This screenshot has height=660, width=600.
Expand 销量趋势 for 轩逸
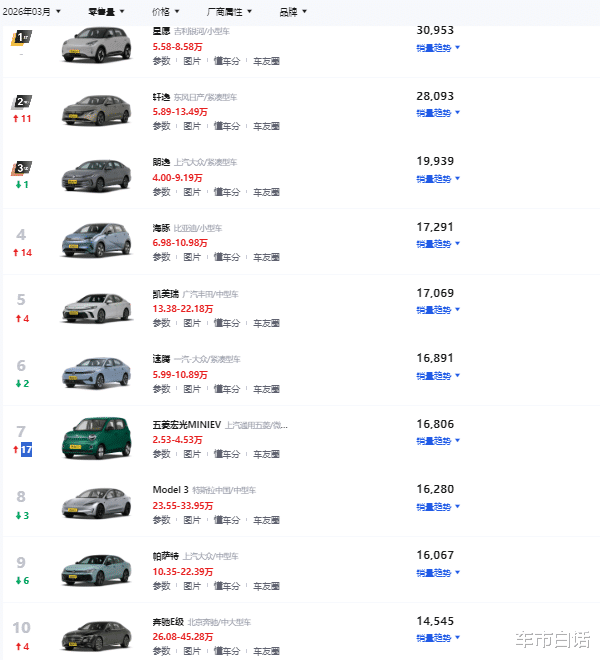coord(438,113)
